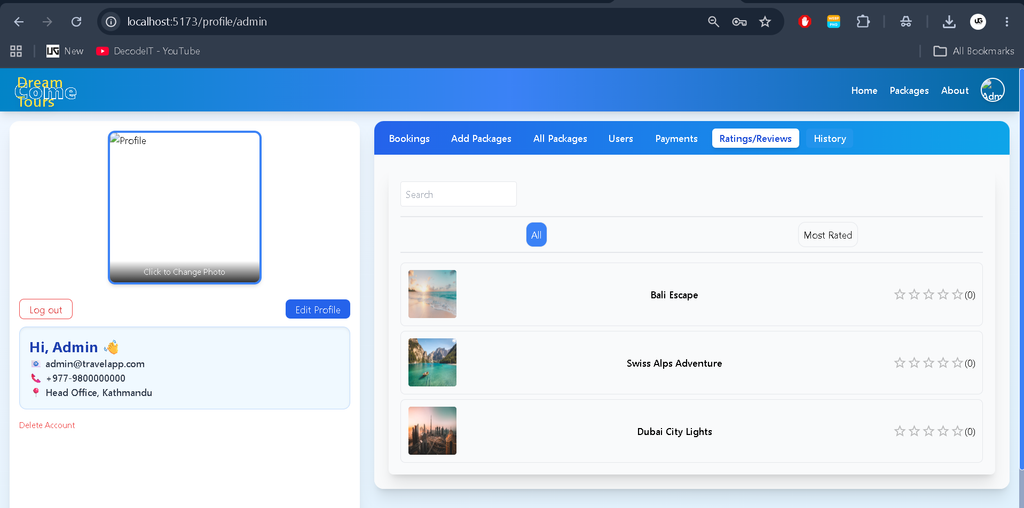Click the Search input field
Screen dimensions: 1024x508
(x=458, y=194)
